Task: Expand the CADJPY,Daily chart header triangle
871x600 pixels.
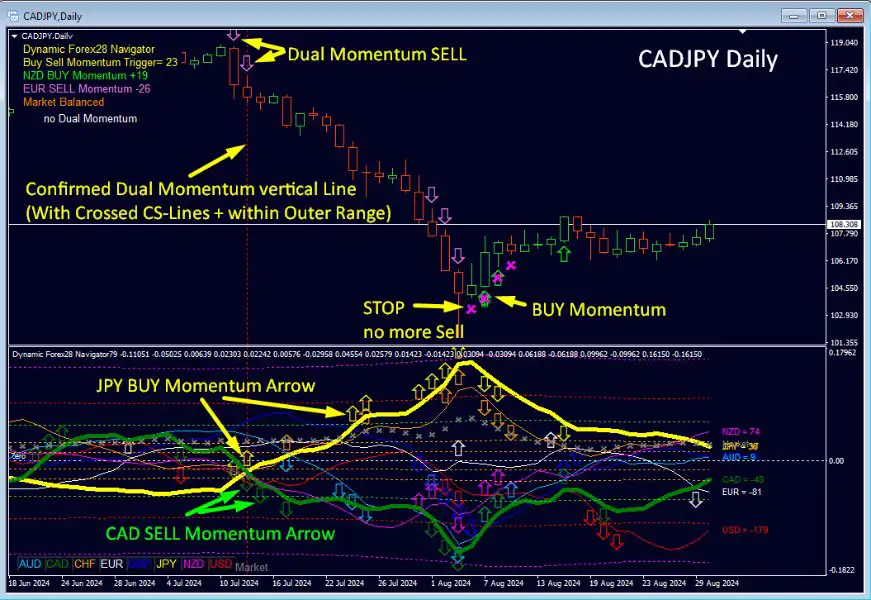Action: pos(13,35)
